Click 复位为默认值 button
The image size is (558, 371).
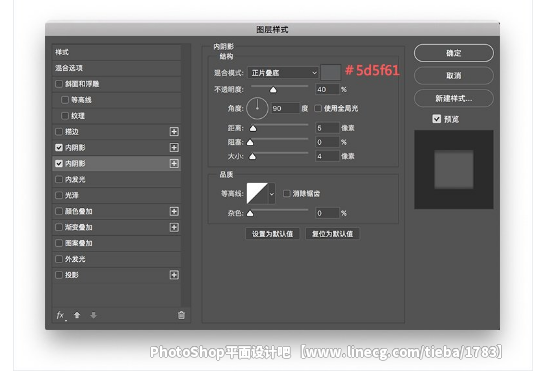332,234
